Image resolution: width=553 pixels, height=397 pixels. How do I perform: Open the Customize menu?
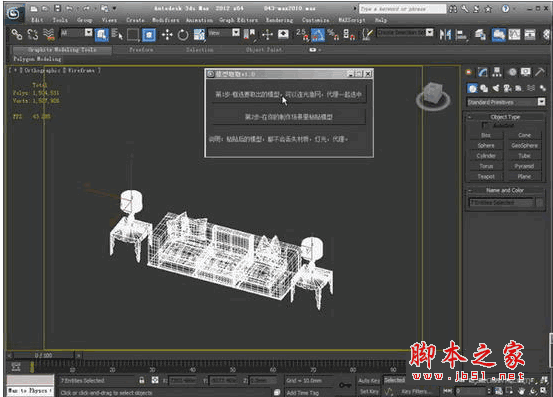[x=316, y=20]
